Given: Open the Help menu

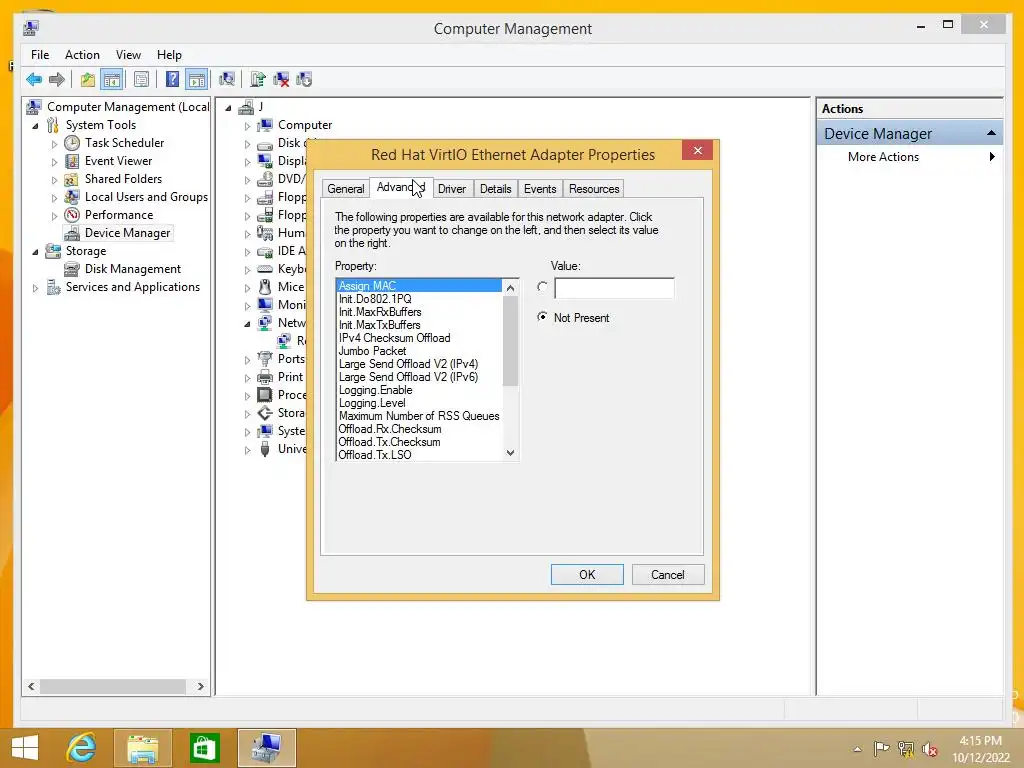Looking at the screenshot, I should pos(169,55).
